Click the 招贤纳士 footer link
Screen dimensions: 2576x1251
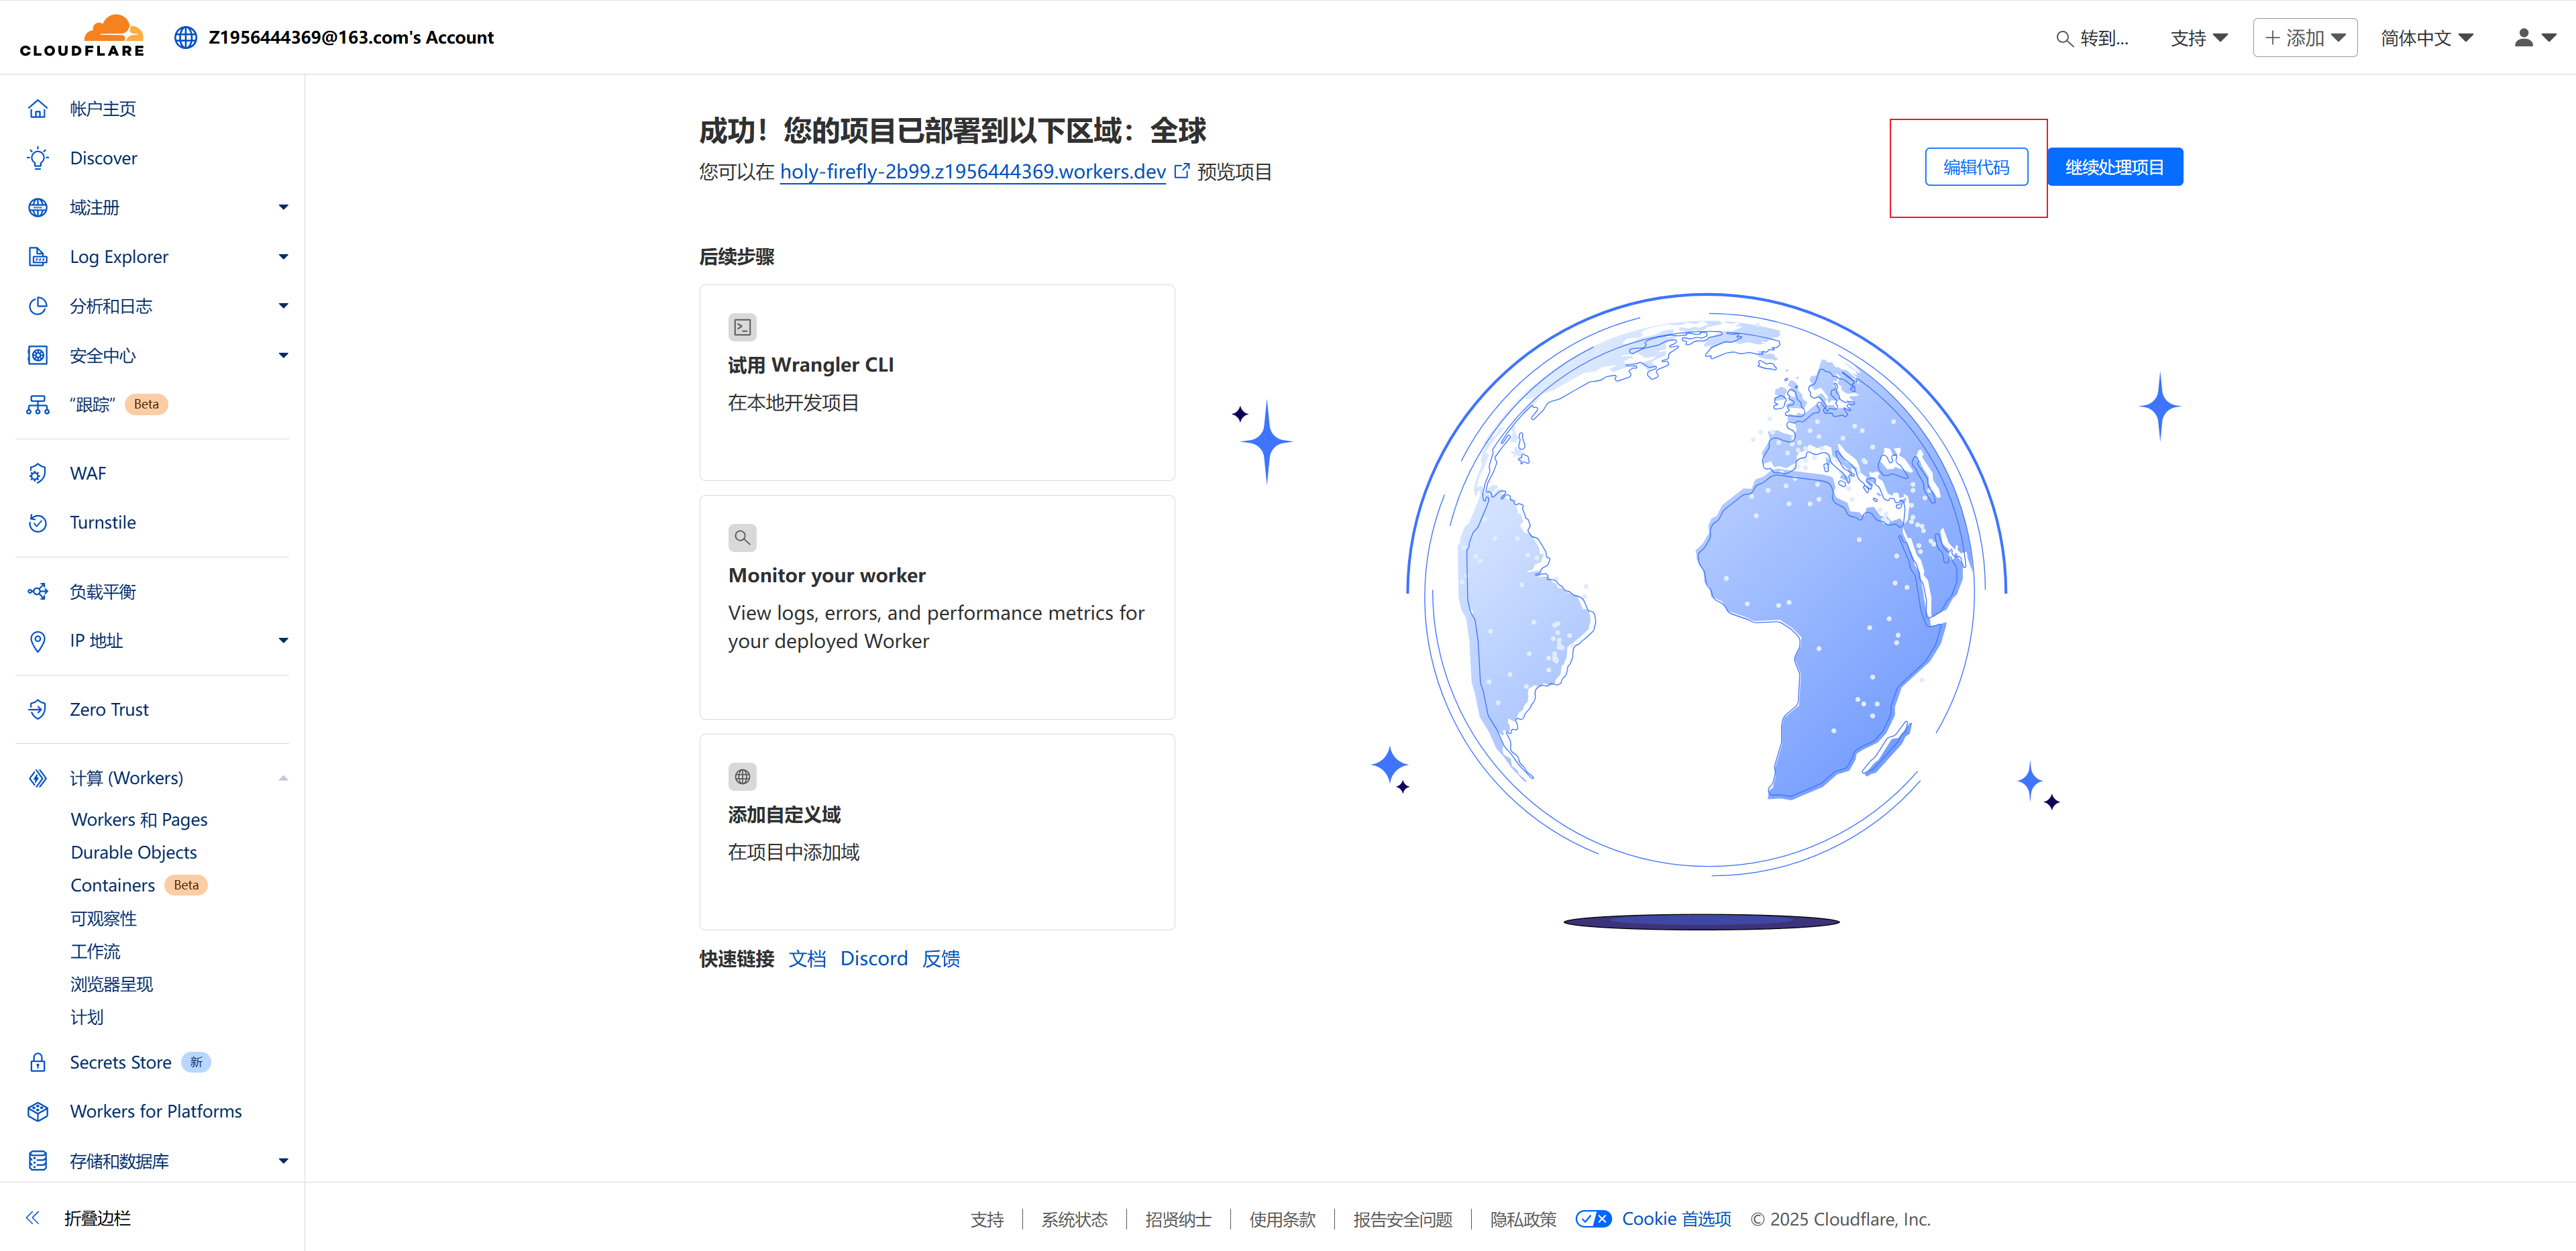pyautogui.click(x=1178, y=1219)
